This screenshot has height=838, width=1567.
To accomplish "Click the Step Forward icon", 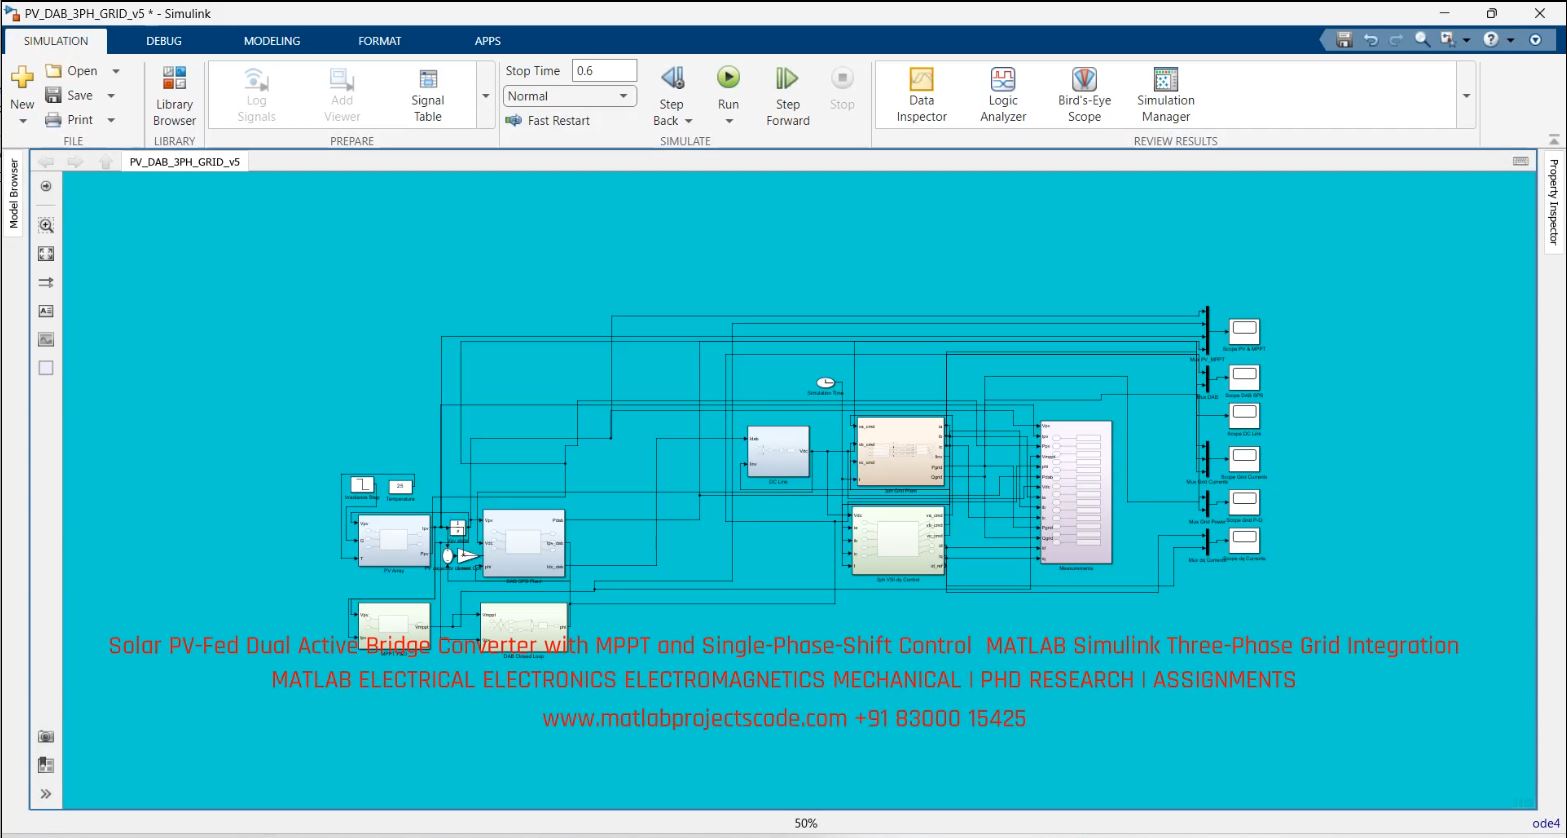I will (x=787, y=78).
